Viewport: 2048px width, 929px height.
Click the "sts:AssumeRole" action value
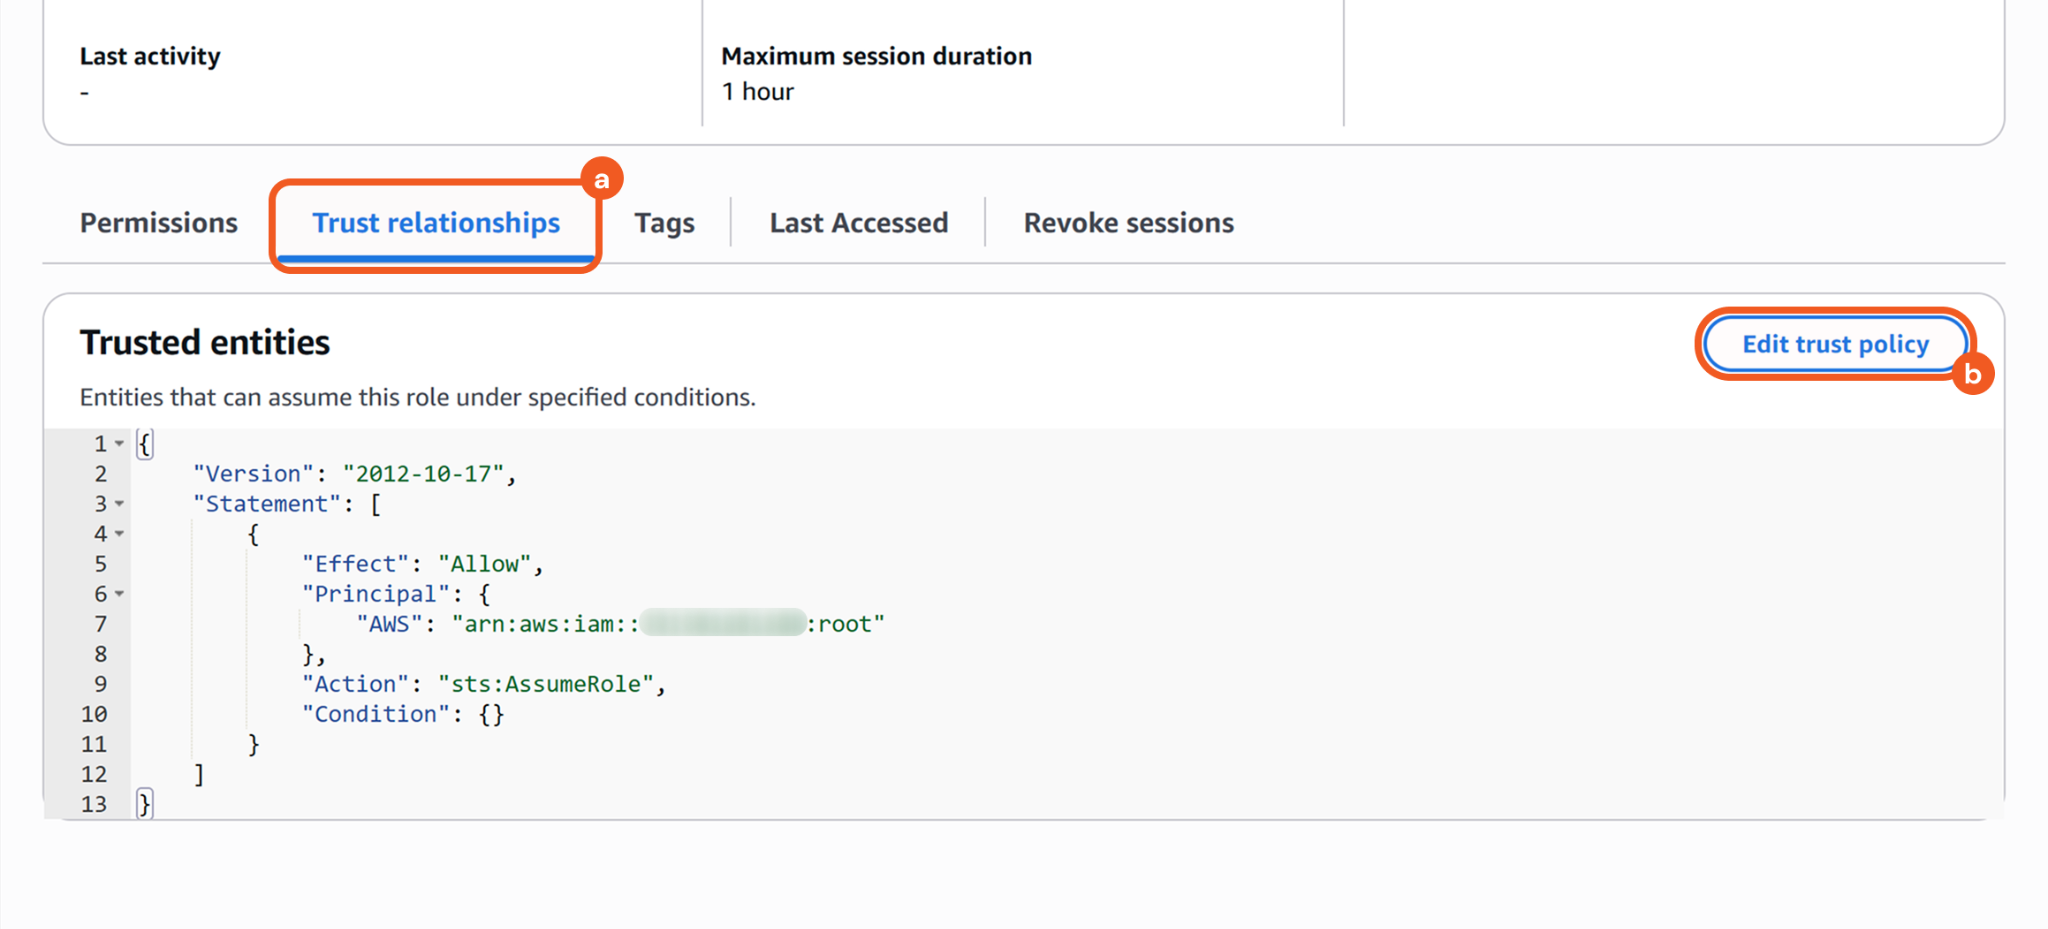pos(546,684)
